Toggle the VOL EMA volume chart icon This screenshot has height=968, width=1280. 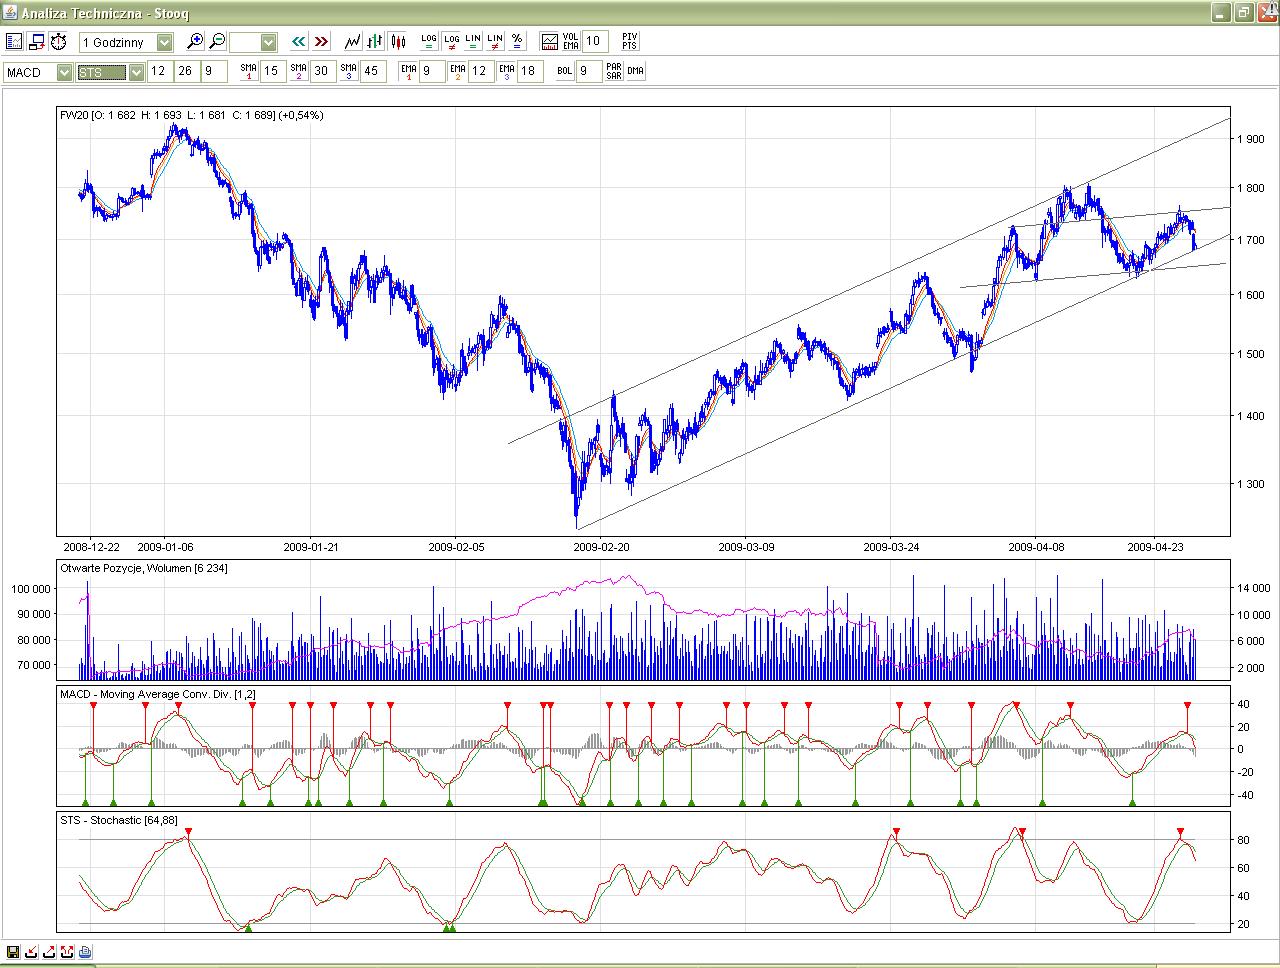point(549,41)
